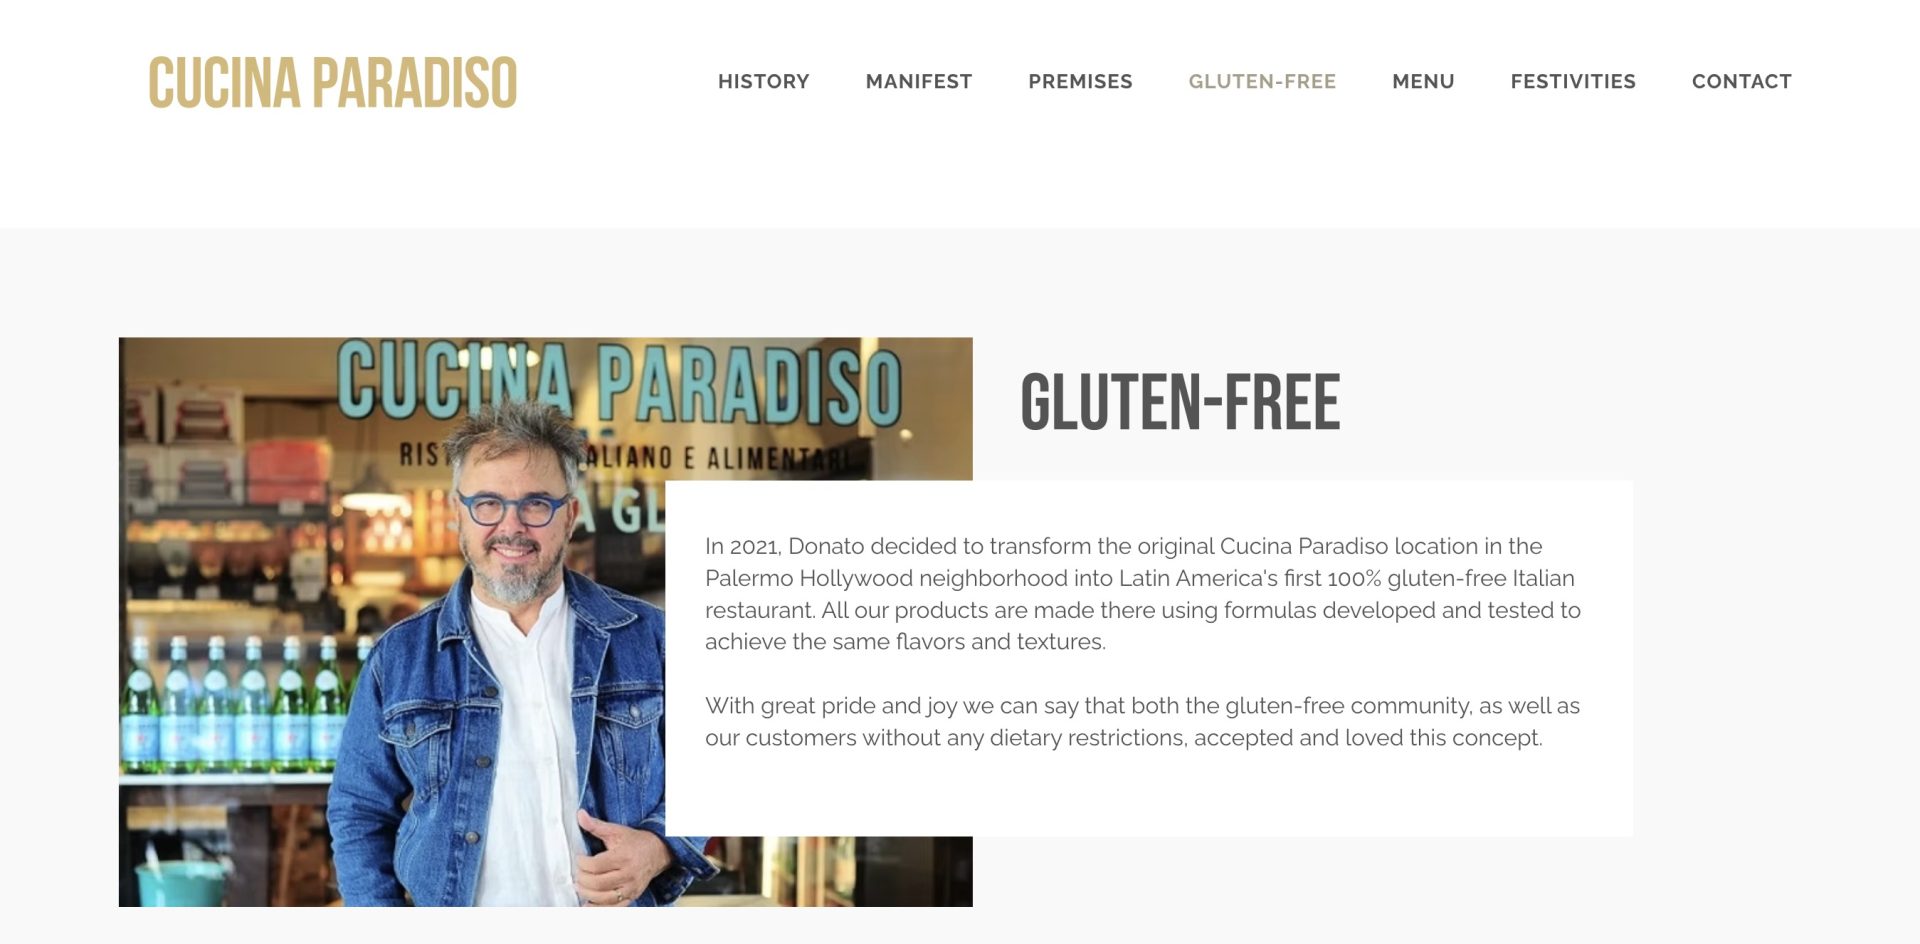The image size is (1920, 944).
Task: Go to the Manifest section
Action: click(919, 81)
